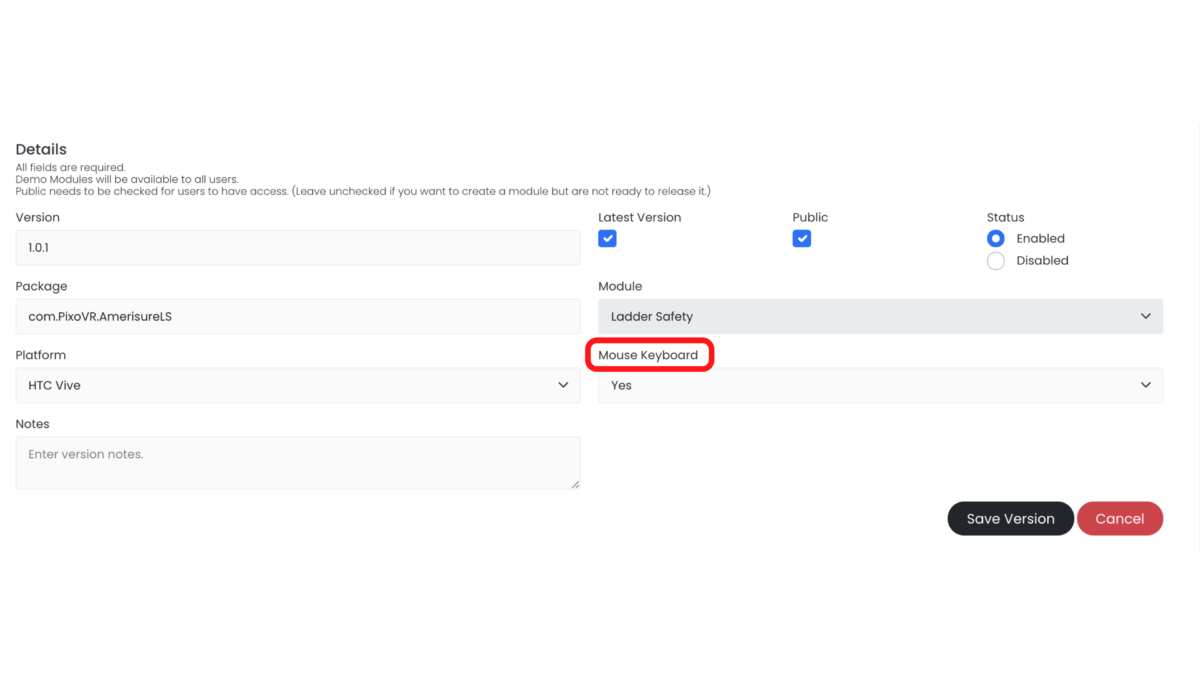Open the Mouse Keyboard dropdown showing Yes
The width and height of the screenshot is (1200, 675).
point(880,385)
